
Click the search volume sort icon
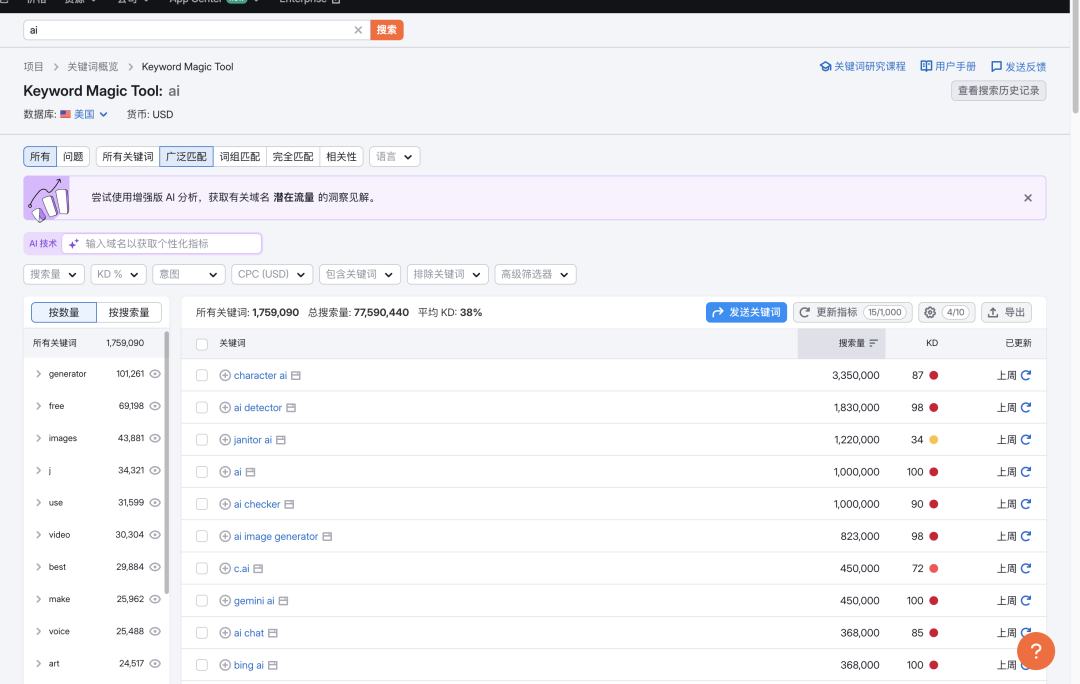tap(874, 343)
